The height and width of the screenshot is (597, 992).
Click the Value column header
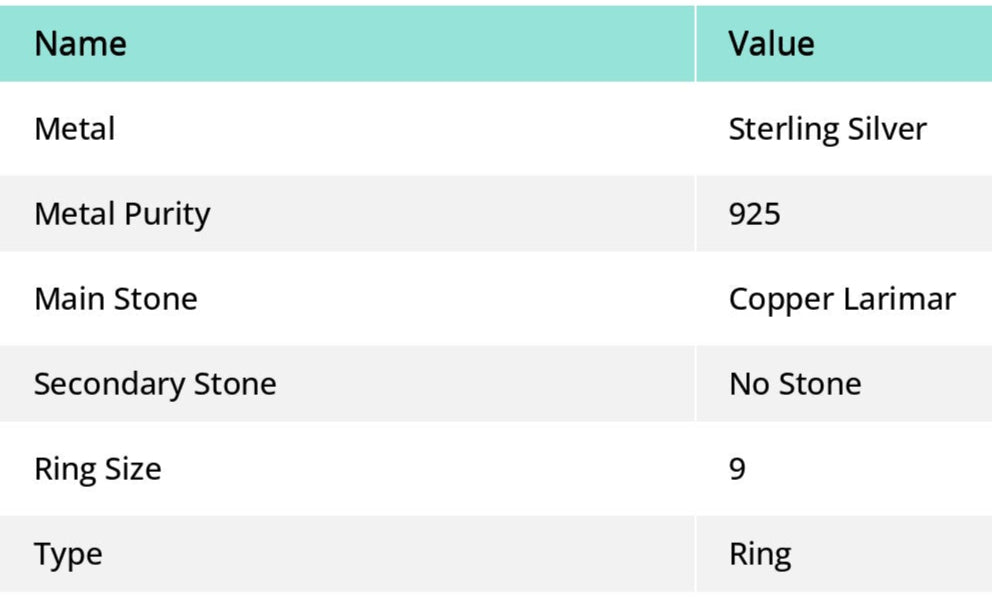coord(771,44)
